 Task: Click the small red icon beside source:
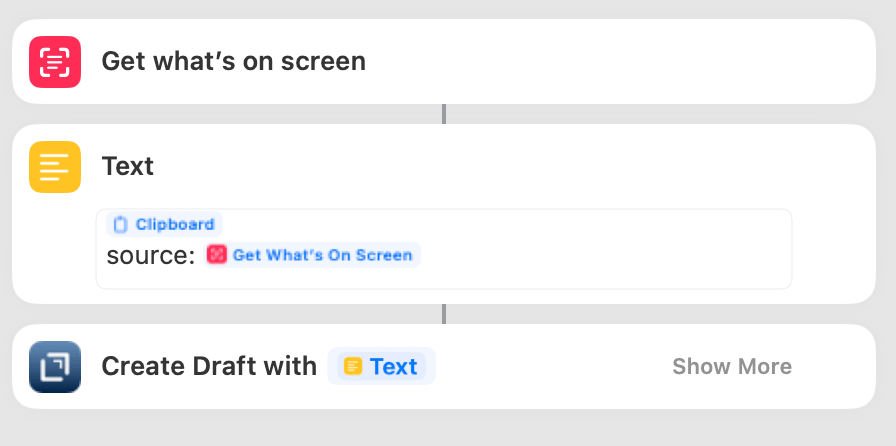tap(217, 255)
